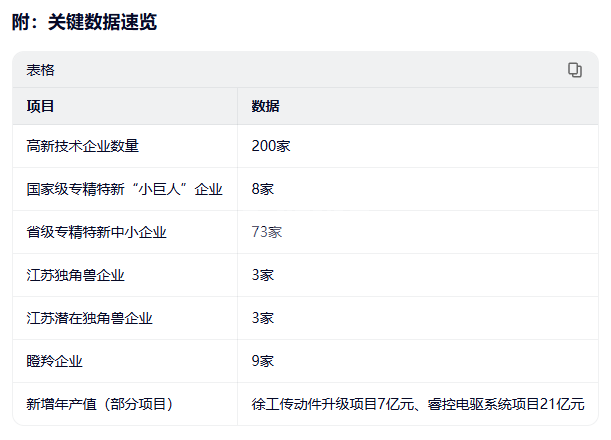Screen dimensions: 611x440
Task: Click the 73家 value cell
Action: tap(267, 232)
